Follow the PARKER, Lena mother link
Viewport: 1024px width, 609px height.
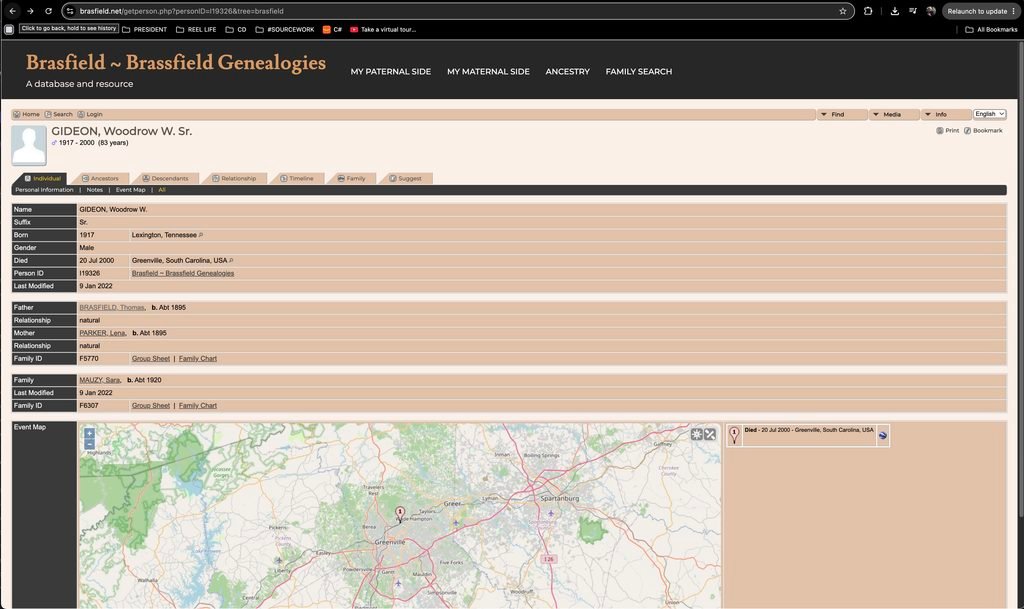(x=103, y=333)
